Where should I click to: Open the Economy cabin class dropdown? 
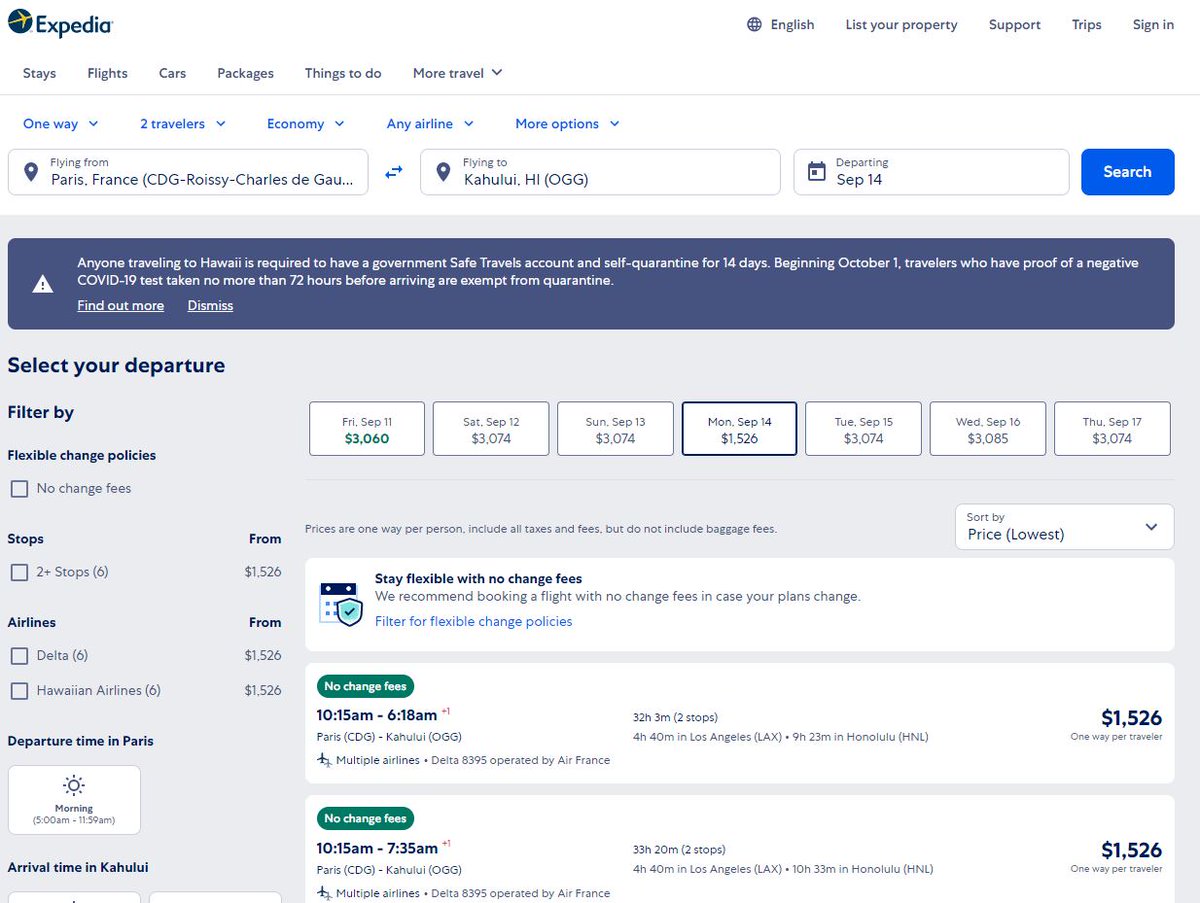point(306,124)
